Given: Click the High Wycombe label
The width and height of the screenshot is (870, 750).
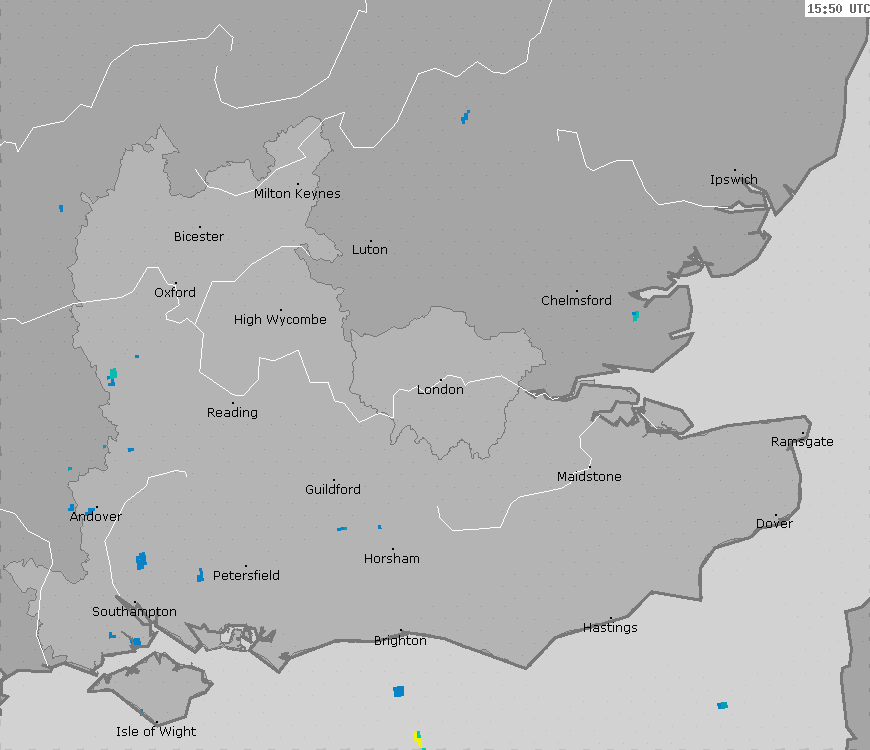Looking at the screenshot, I should tap(280, 320).
